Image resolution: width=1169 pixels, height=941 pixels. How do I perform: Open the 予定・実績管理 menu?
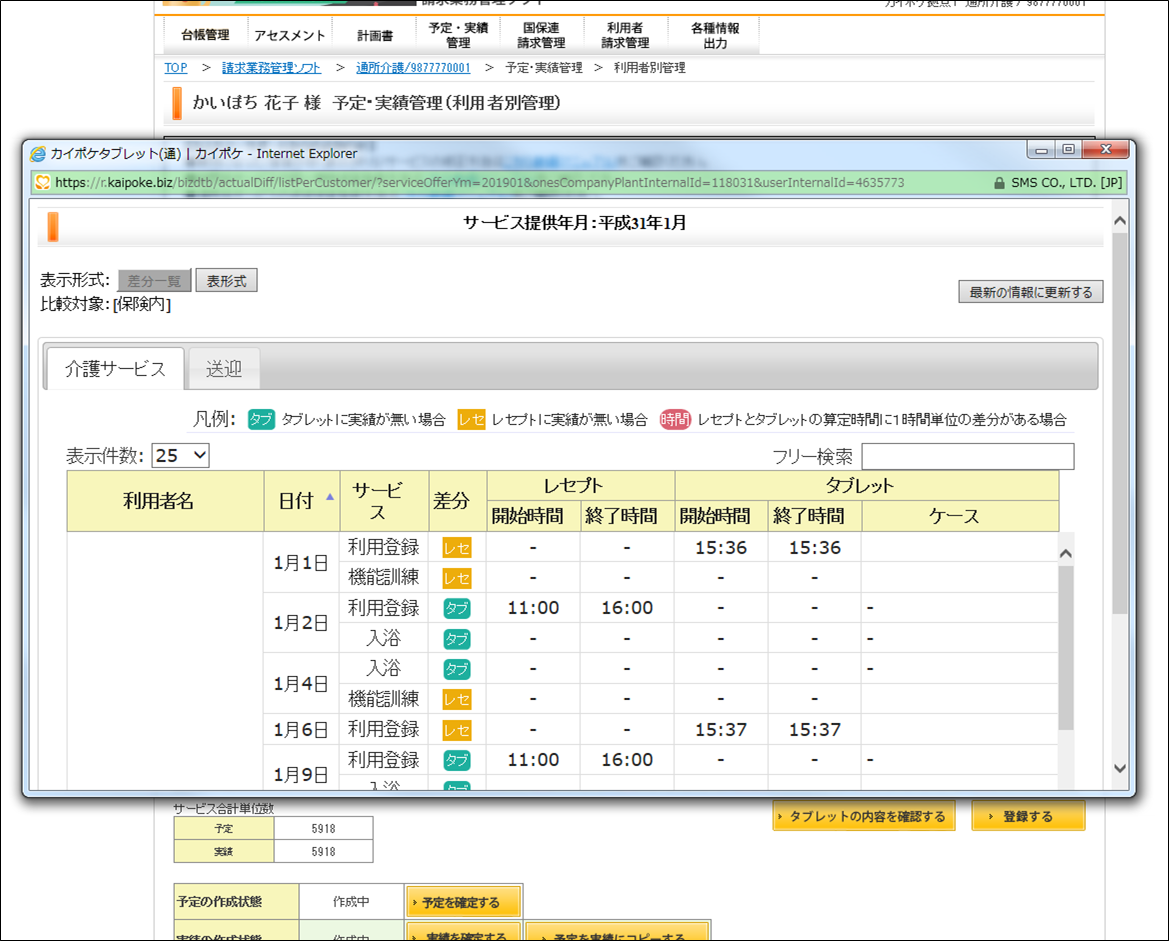(458, 35)
